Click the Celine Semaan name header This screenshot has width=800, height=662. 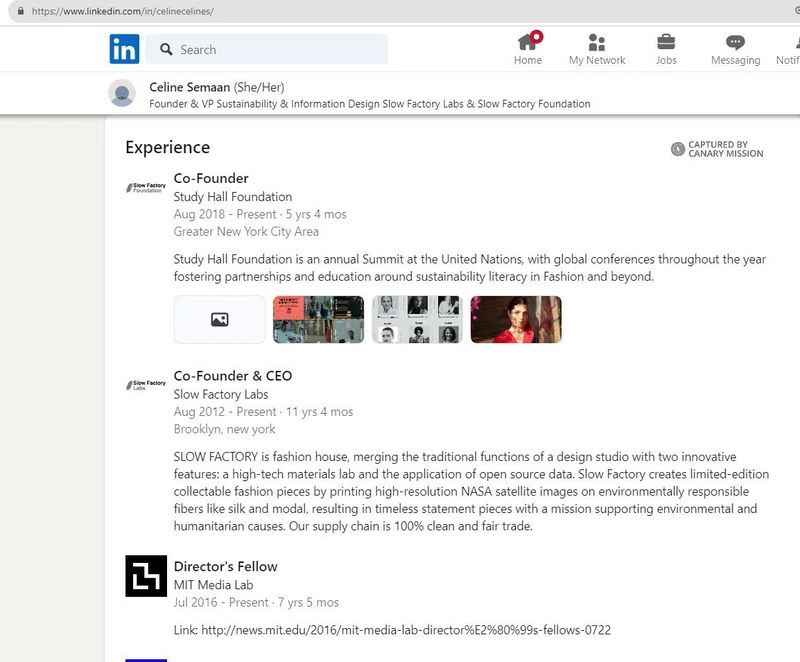[189, 87]
